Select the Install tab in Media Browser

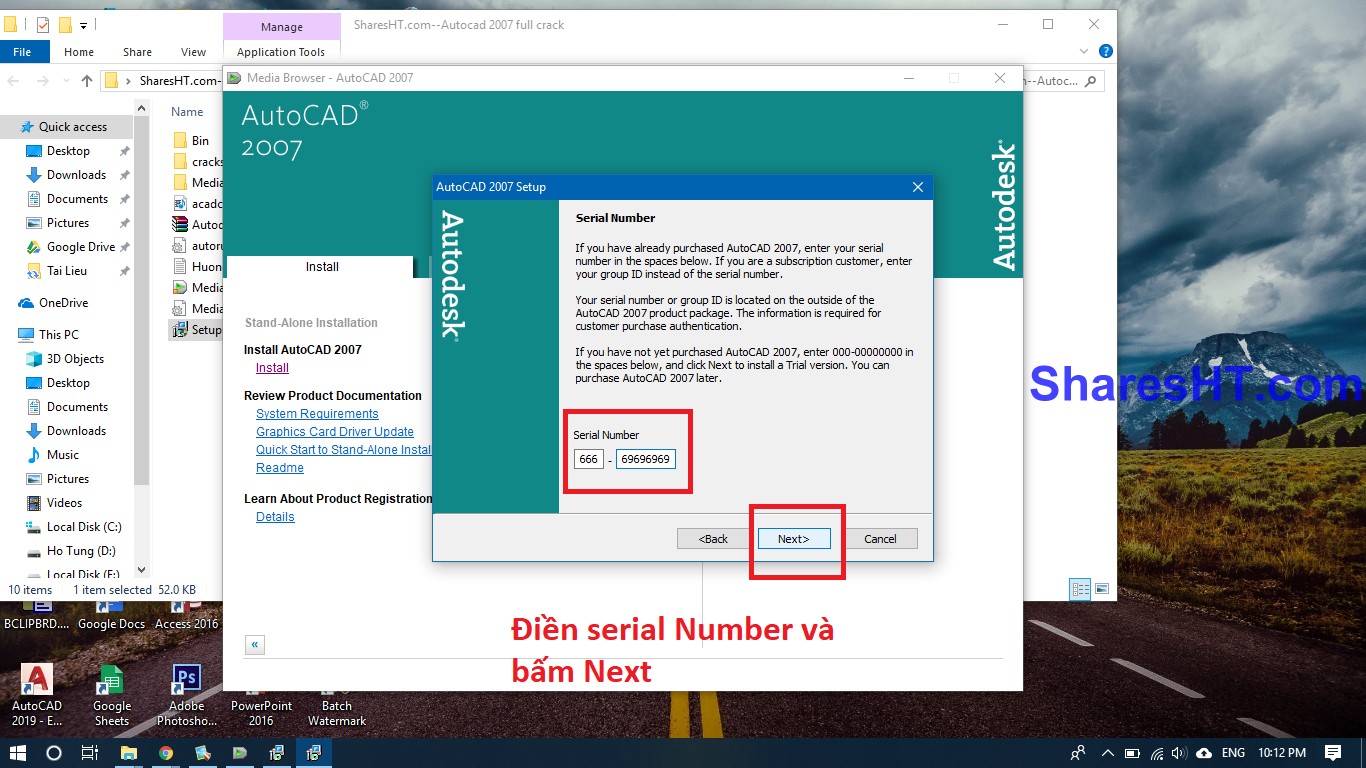[x=321, y=267]
